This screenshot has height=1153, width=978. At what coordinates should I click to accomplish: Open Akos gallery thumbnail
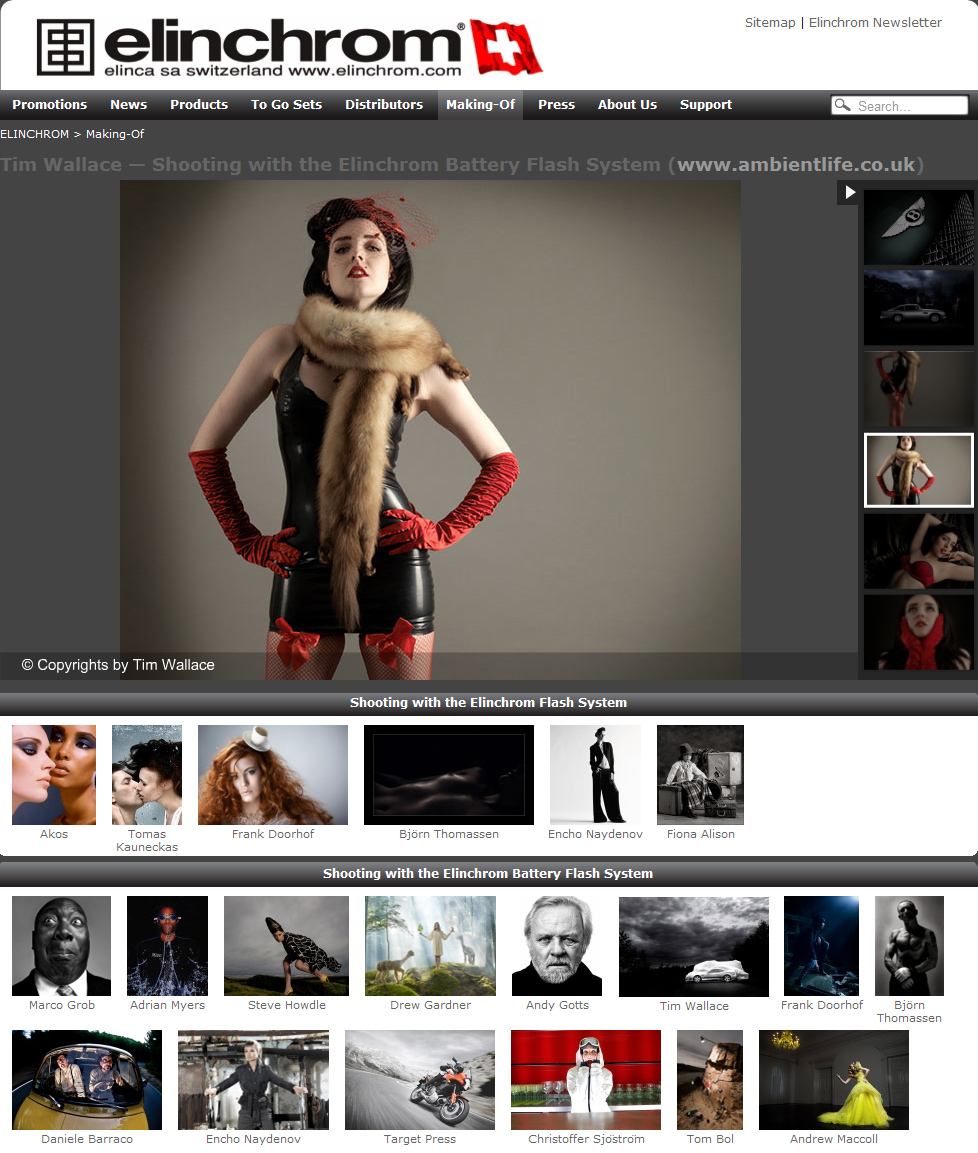tap(54, 774)
